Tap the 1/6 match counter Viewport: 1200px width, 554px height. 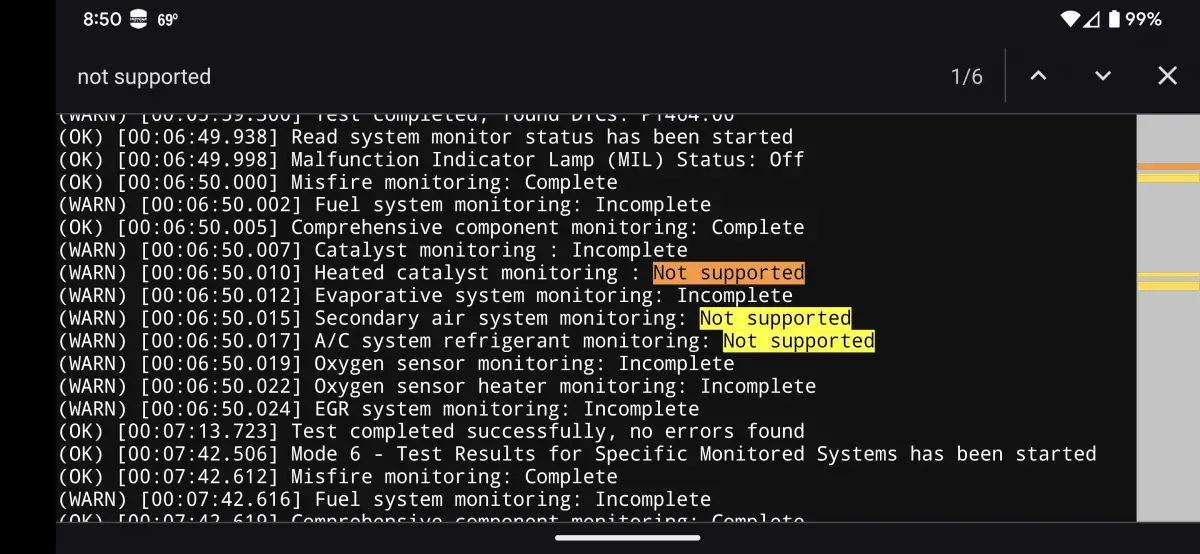click(x=966, y=77)
